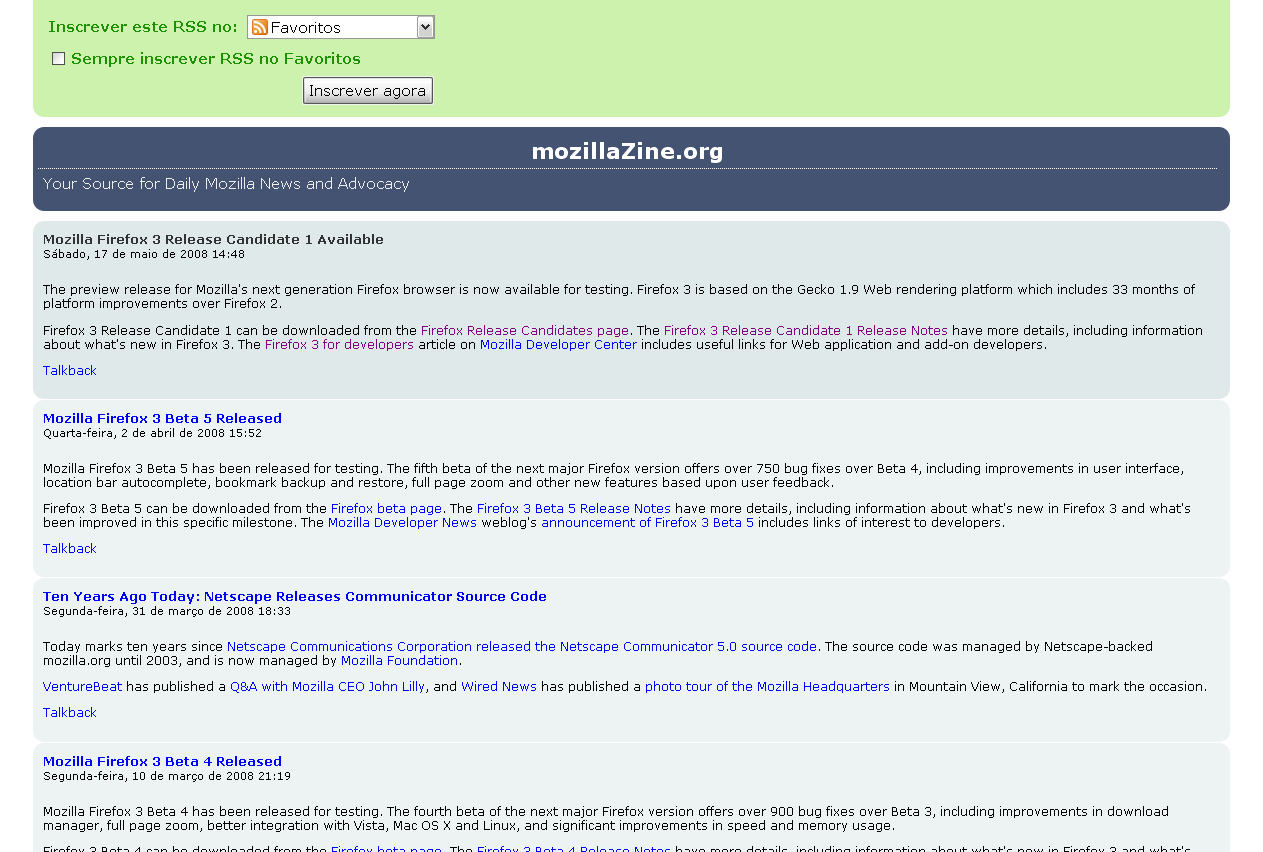This screenshot has width=1263, height=852.
Task: Click the Inscrever agora button
Action: pos(368,91)
